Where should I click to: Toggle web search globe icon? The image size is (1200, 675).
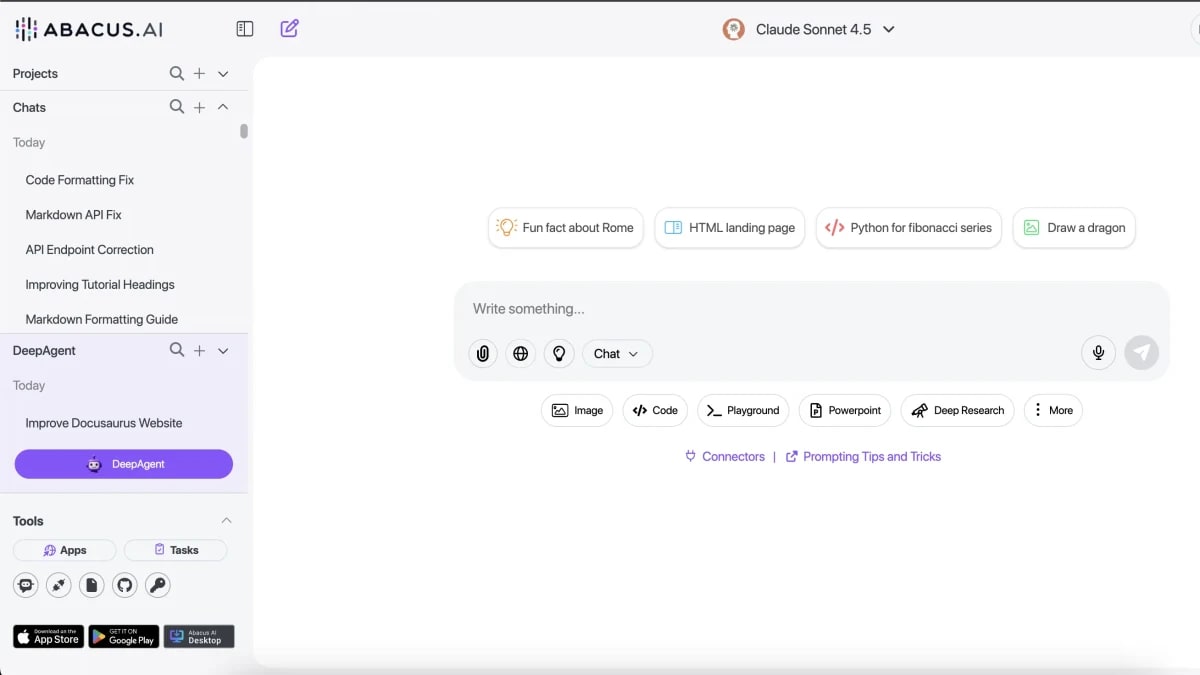[x=521, y=353]
